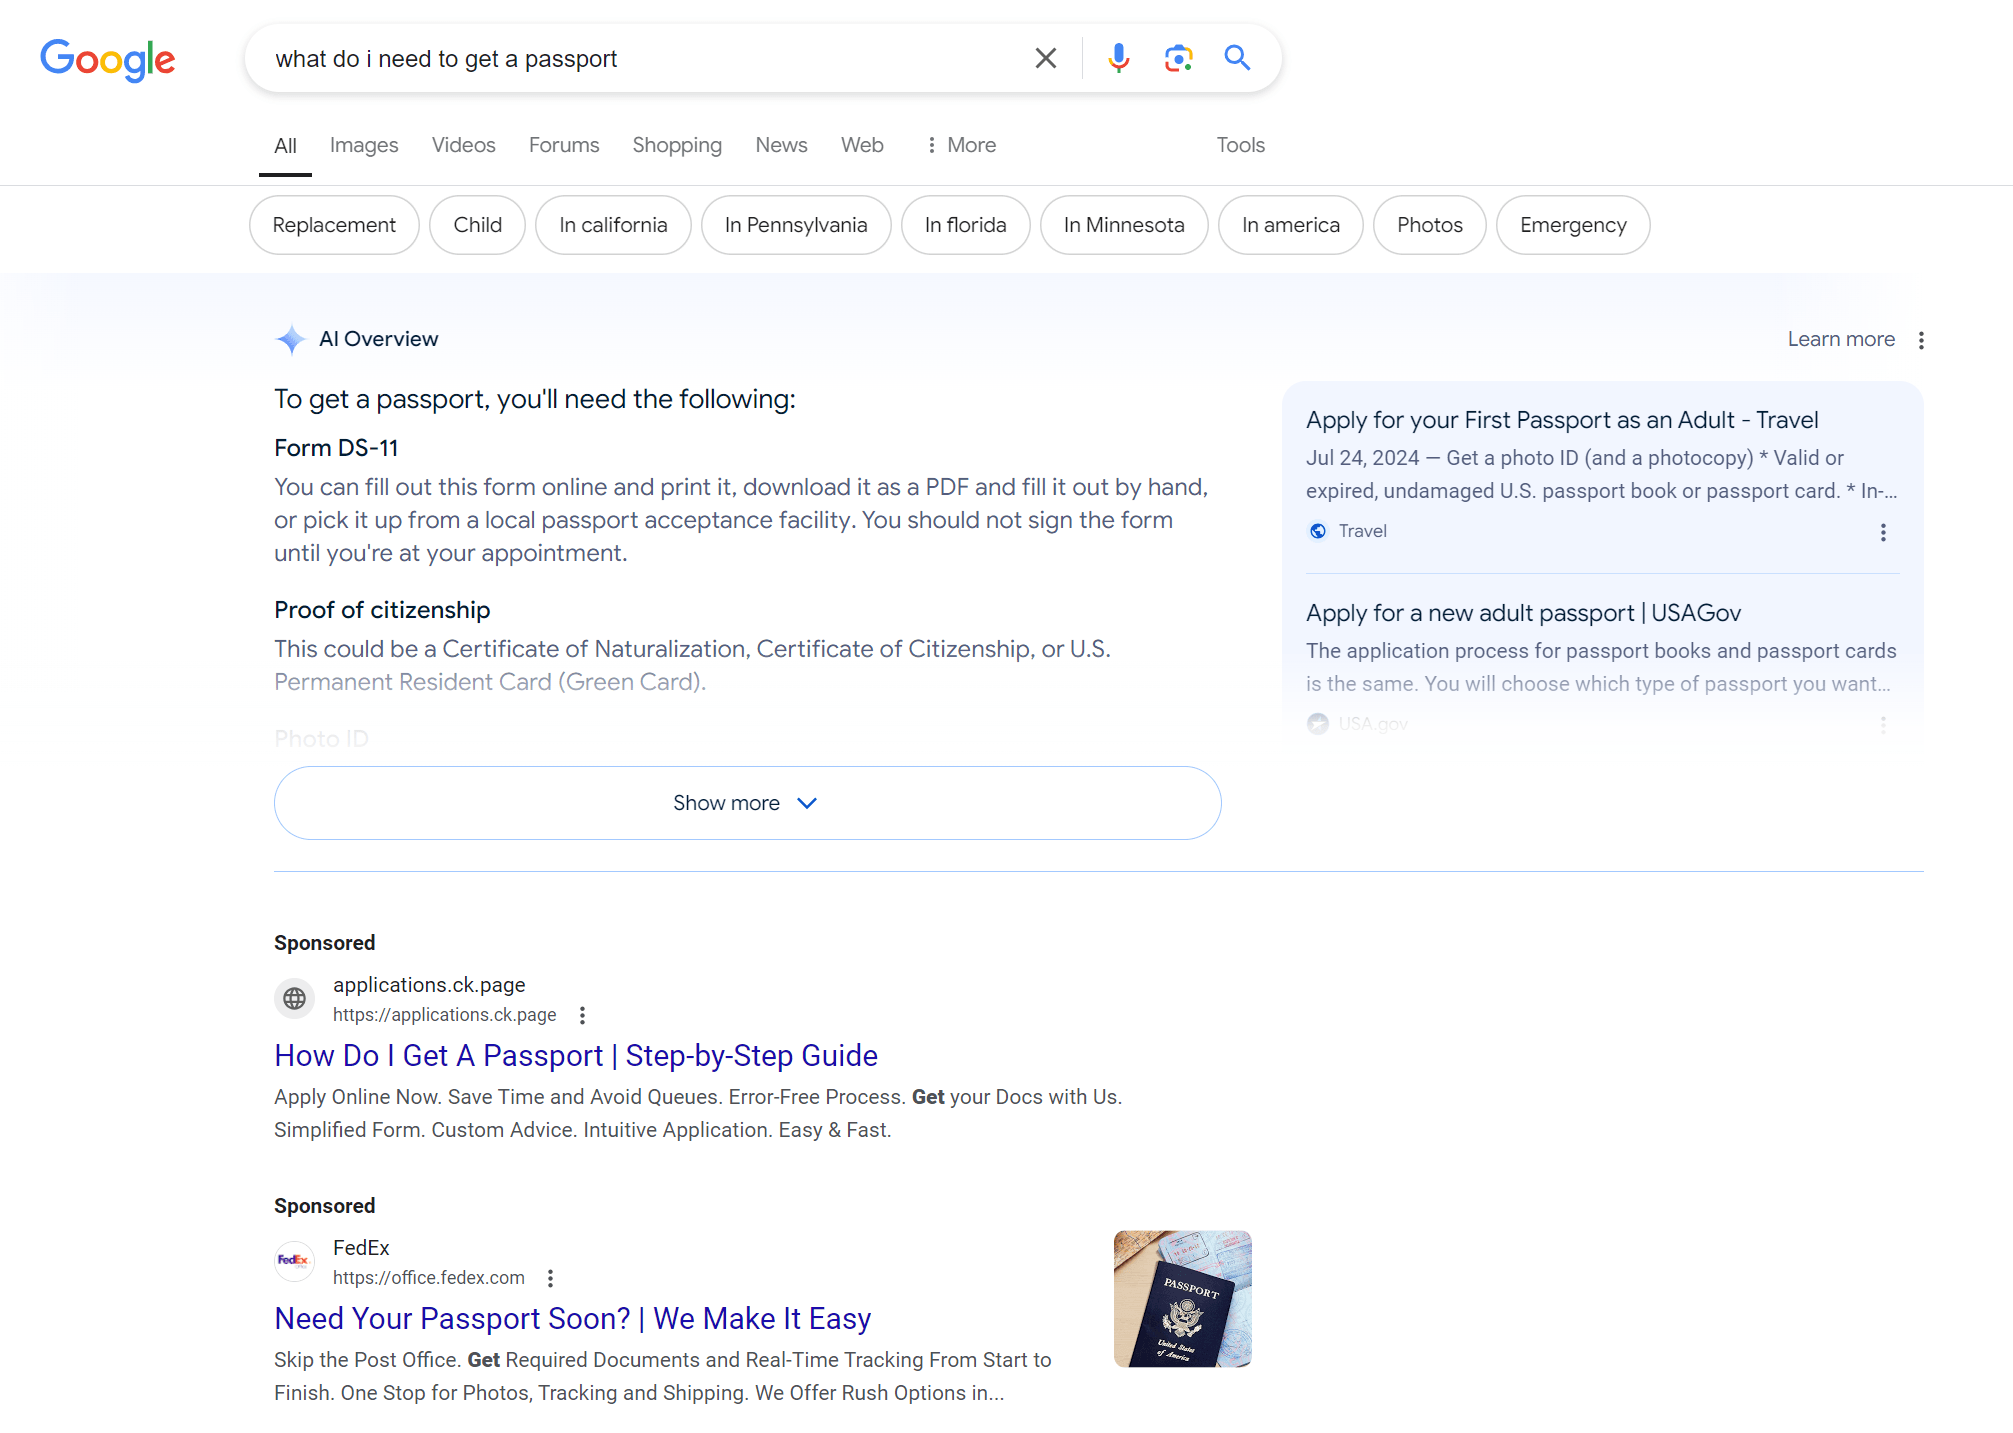2013x1433 pixels.
Task: Click three-dot menu beside office.fedex.com URL
Action: pyautogui.click(x=550, y=1278)
